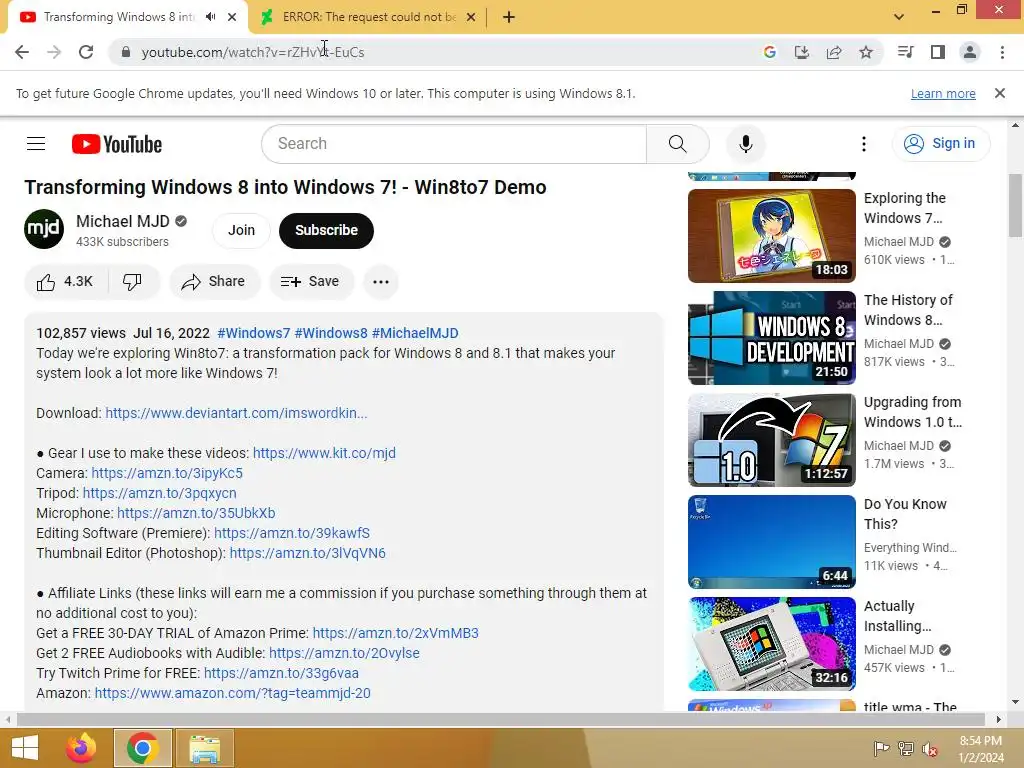Screen dimensions: 1024x768
Task: Go to YouTube home via logo
Action: coord(117,144)
